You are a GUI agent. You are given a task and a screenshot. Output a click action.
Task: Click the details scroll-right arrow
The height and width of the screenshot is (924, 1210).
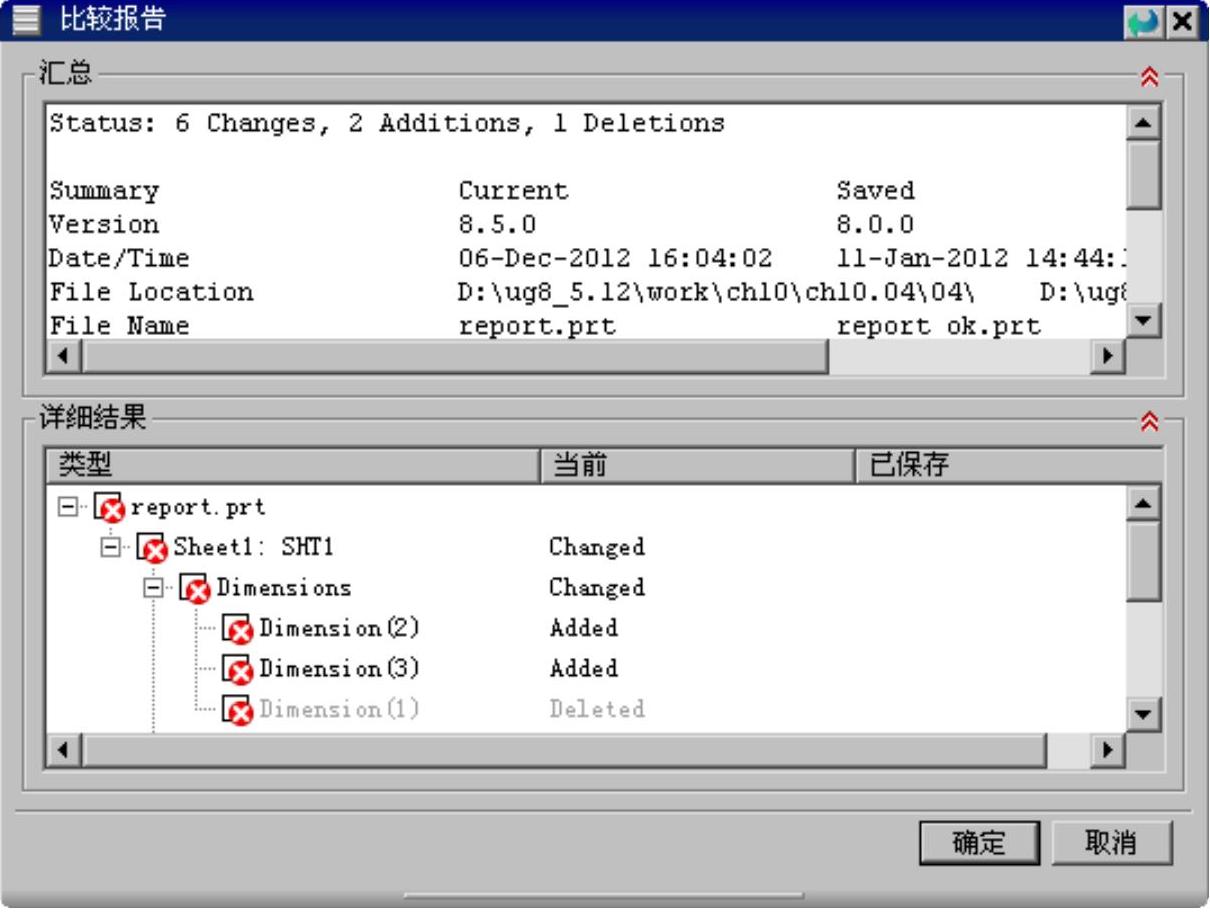click(1107, 749)
